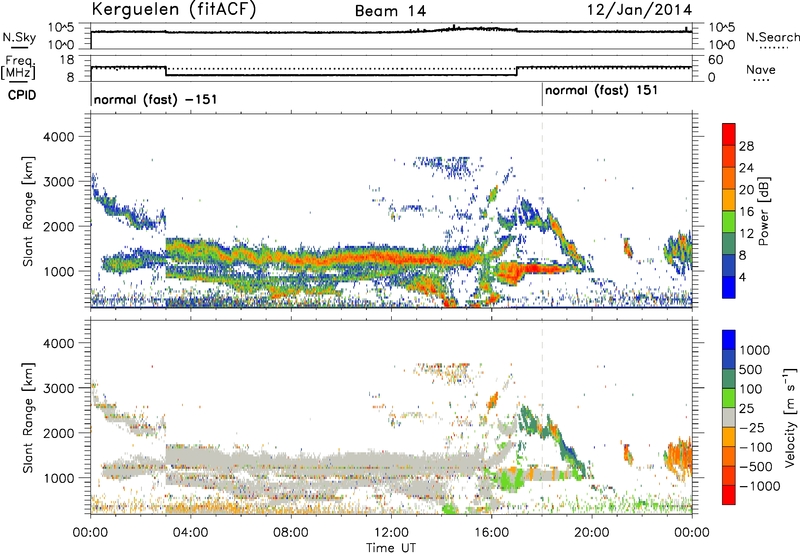Click the '08:00' time tick label

(x=291, y=533)
